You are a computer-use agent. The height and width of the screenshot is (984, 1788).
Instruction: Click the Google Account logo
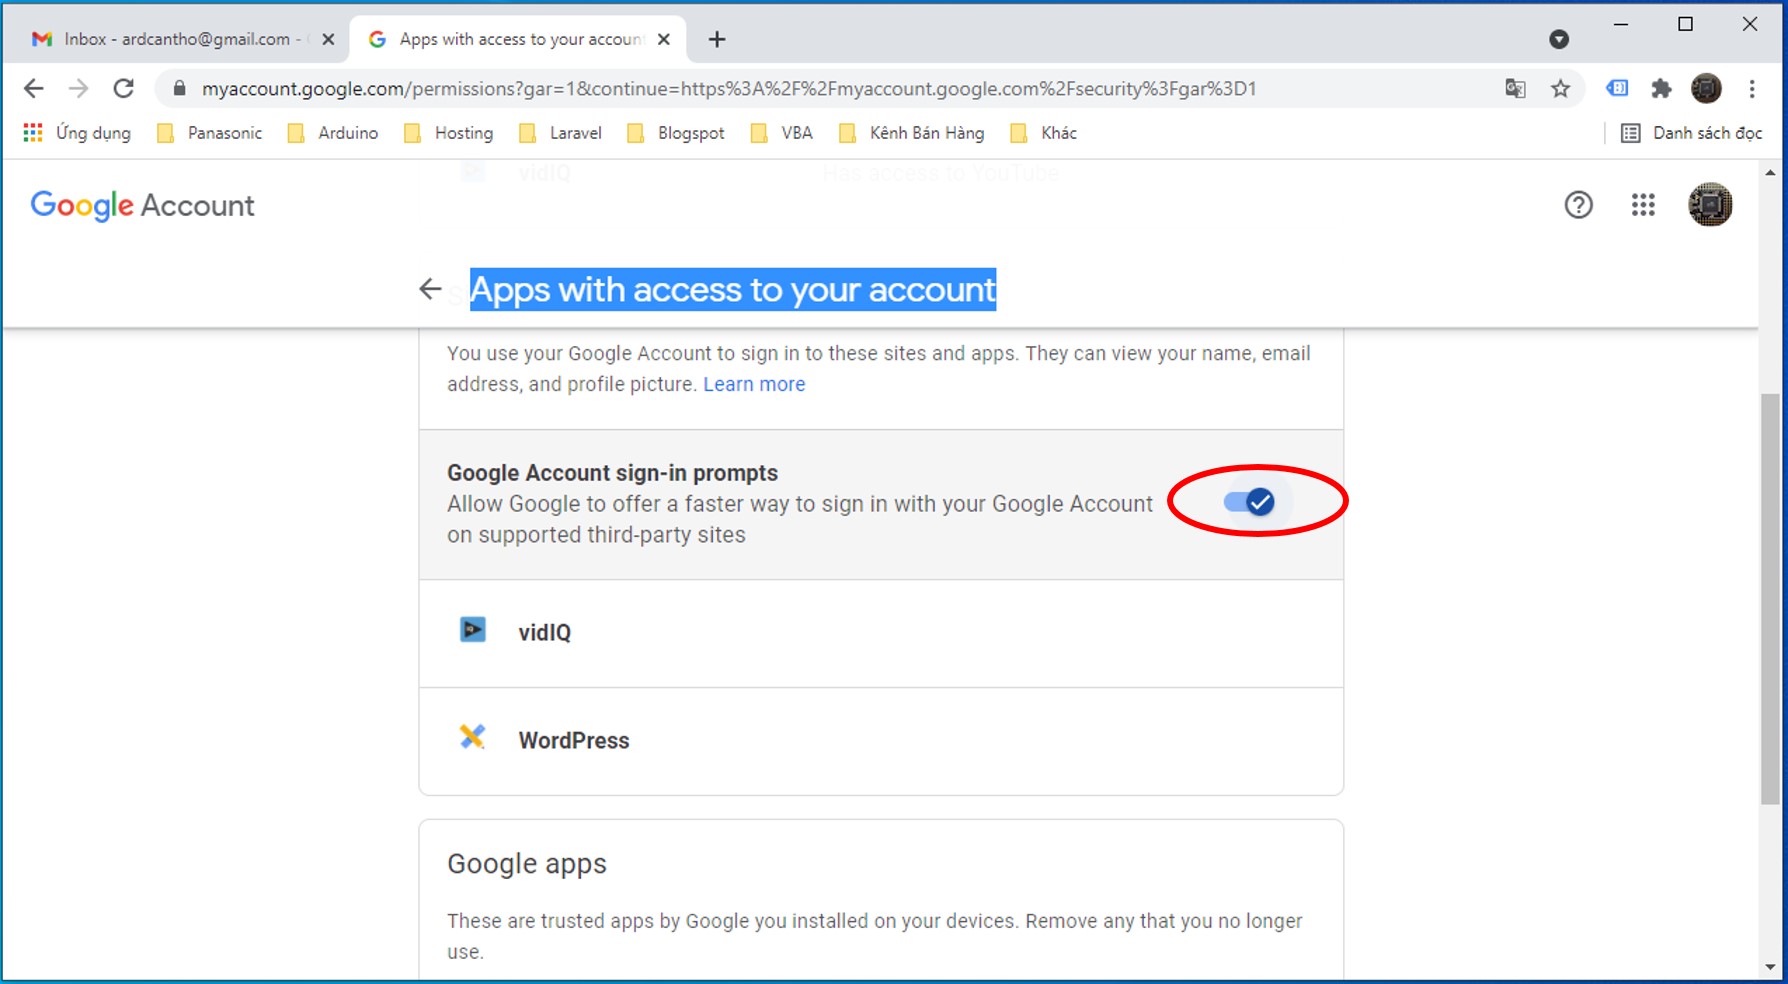tap(142, 205)
